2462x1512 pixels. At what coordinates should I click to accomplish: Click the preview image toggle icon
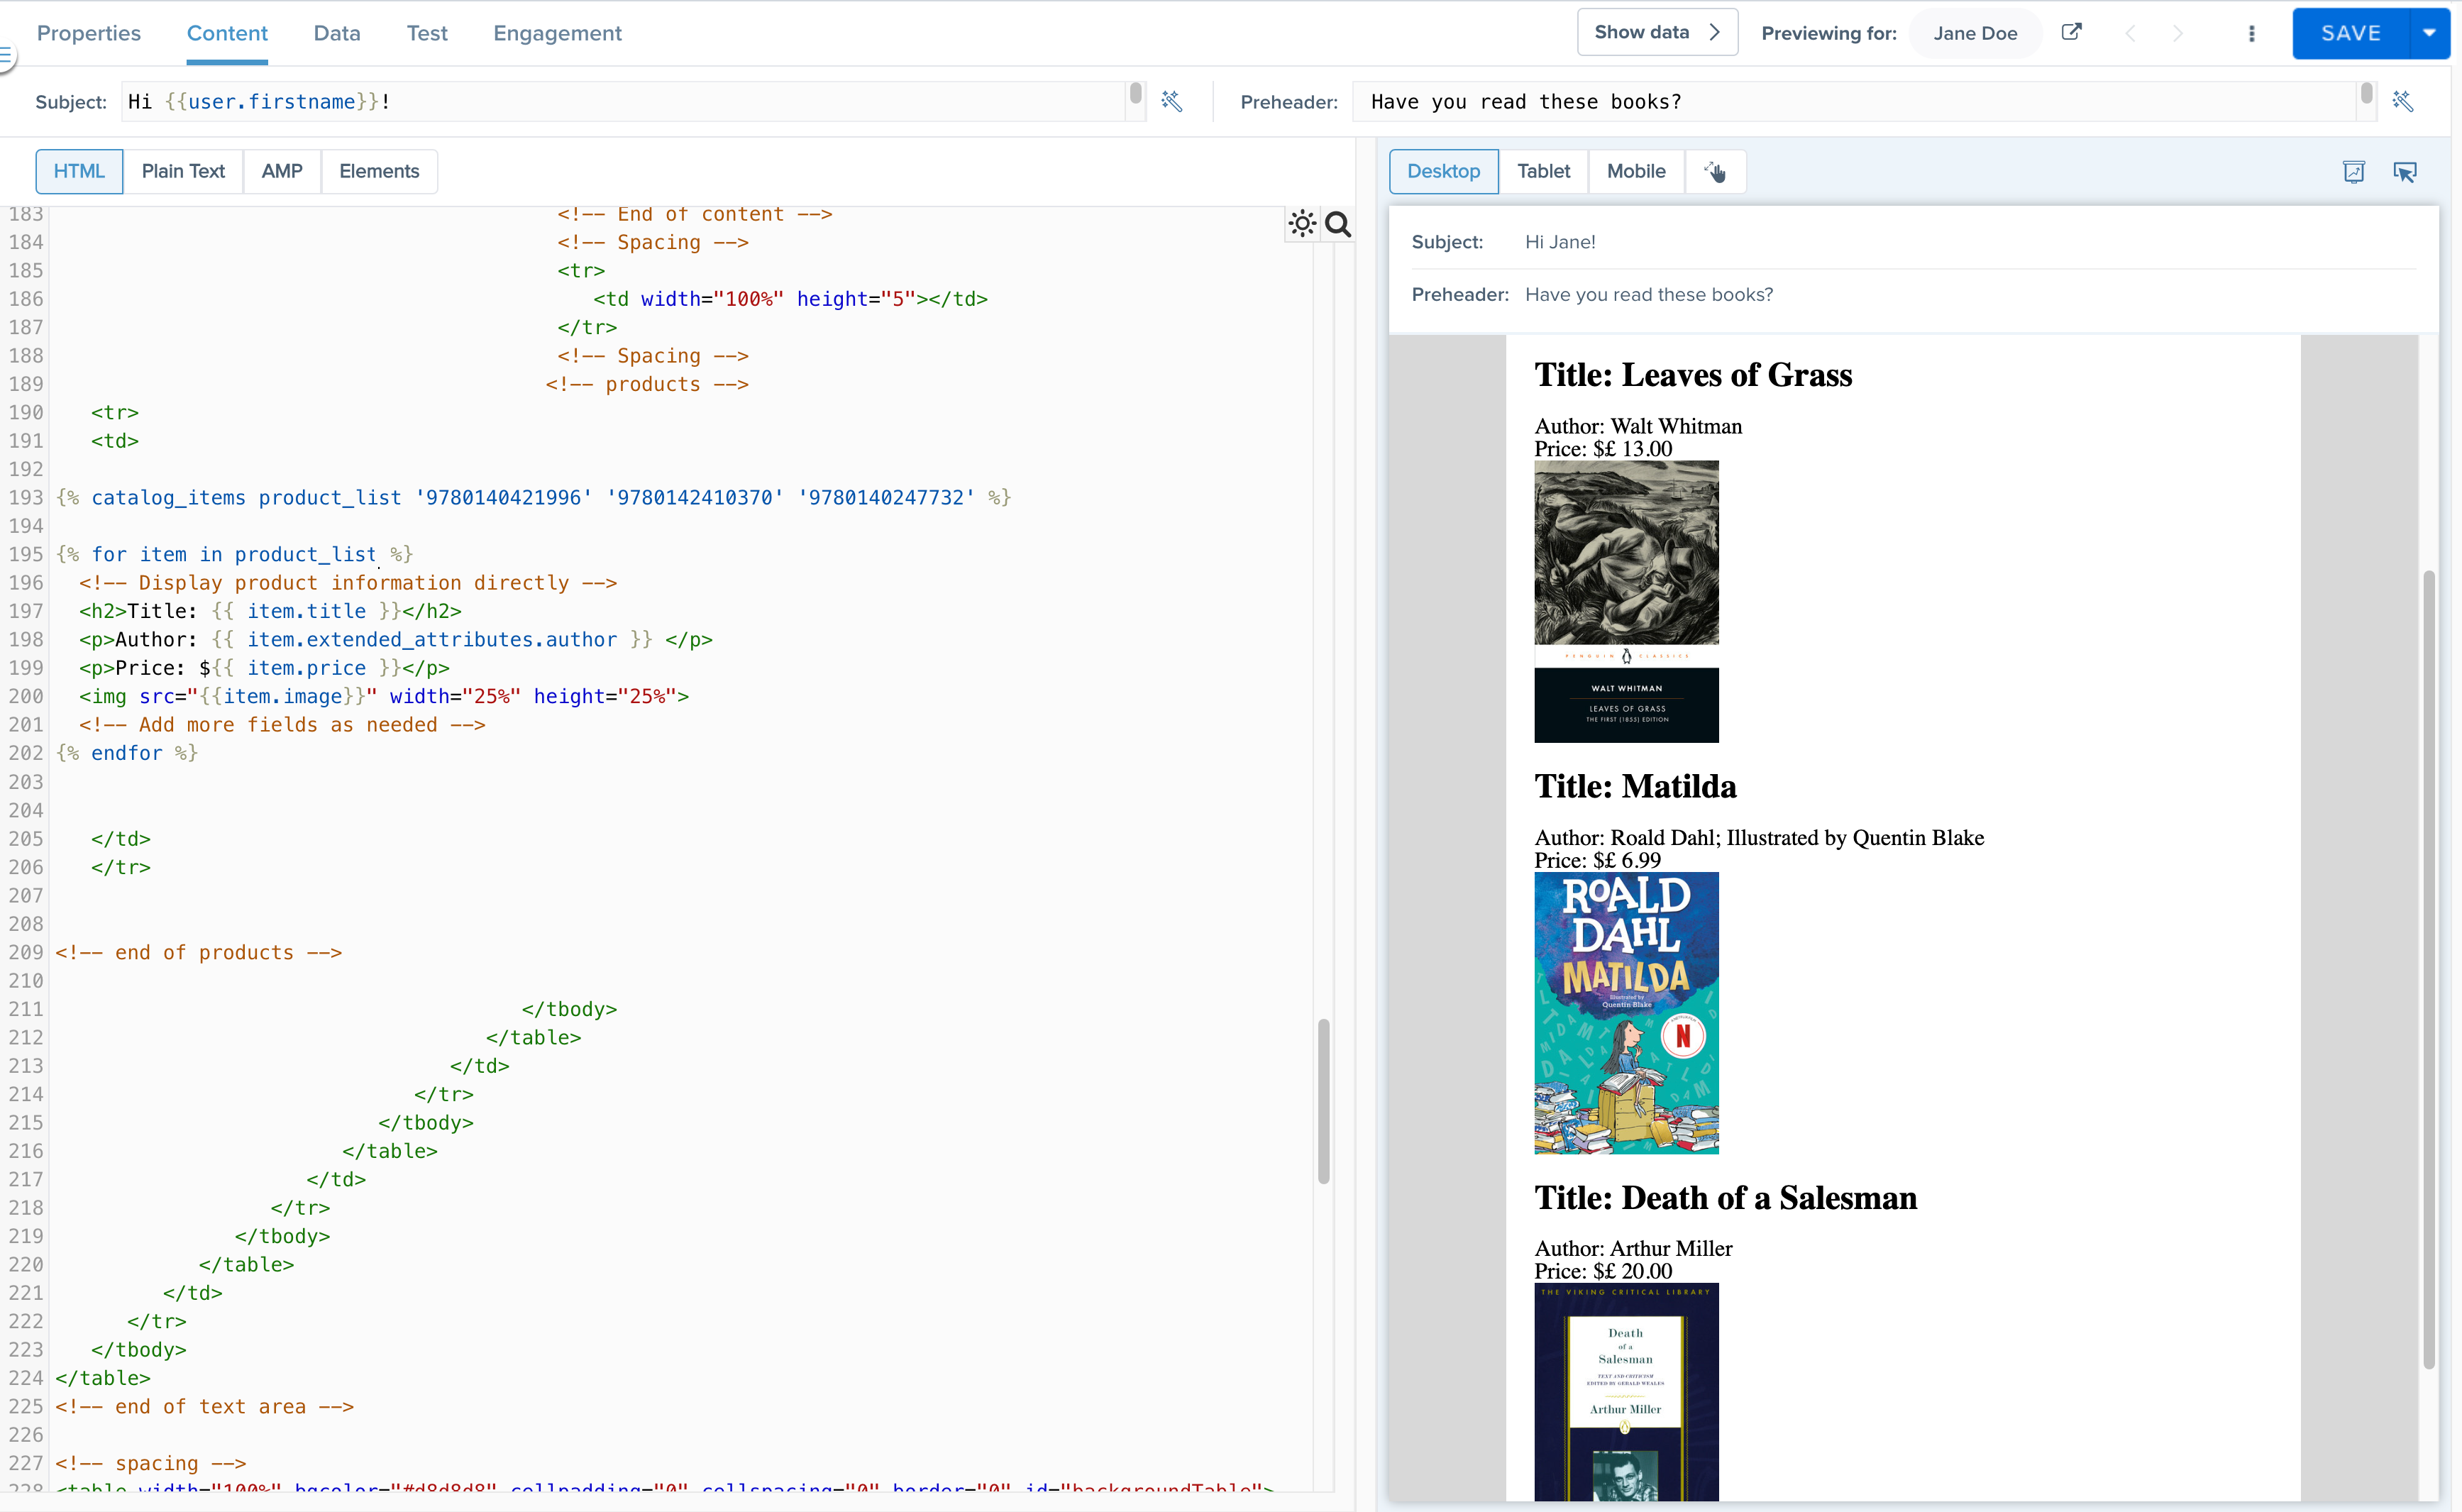(2354, 172)
